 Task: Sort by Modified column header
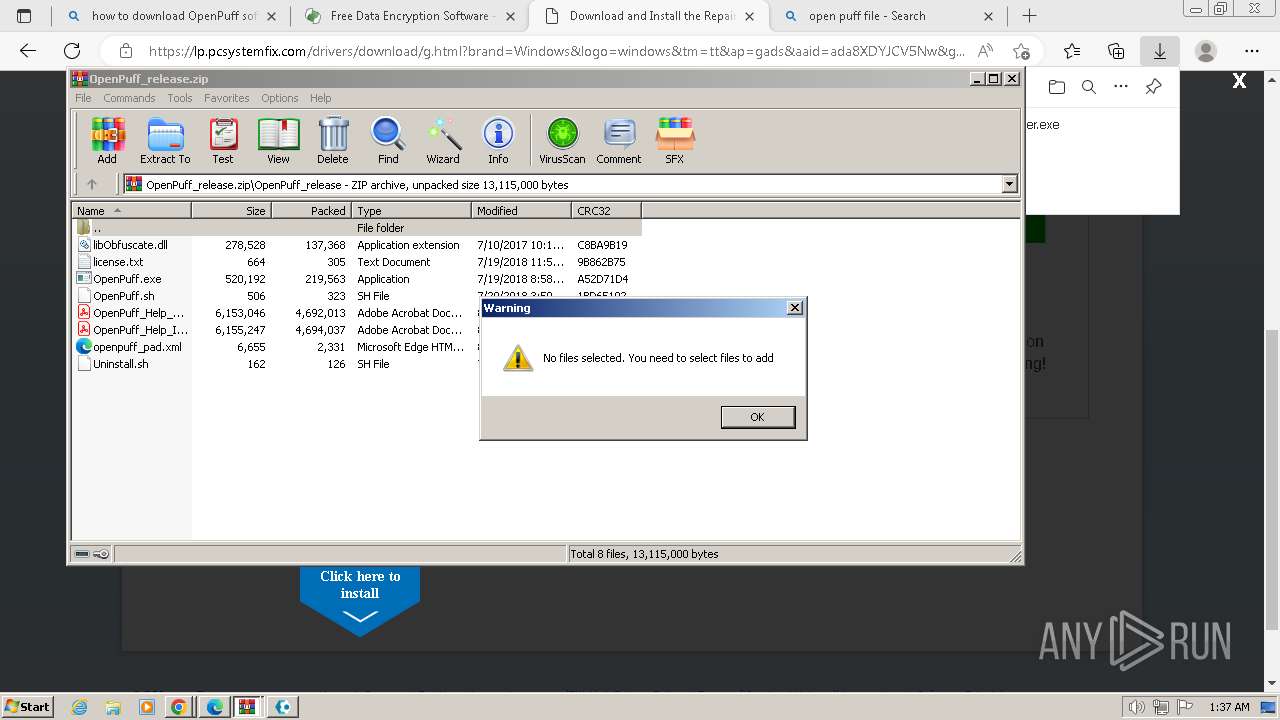[x=521, y=210]
